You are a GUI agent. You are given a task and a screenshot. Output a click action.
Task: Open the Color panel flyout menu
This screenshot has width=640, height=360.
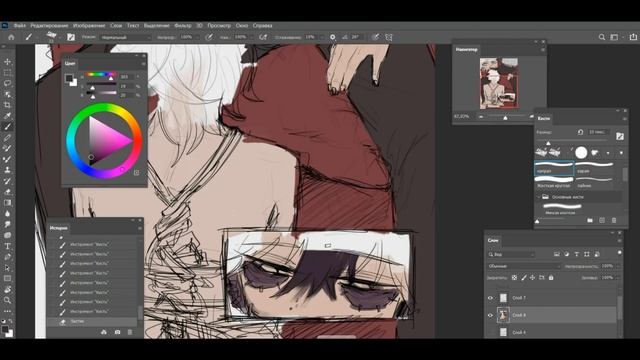[x=143, y=64]
